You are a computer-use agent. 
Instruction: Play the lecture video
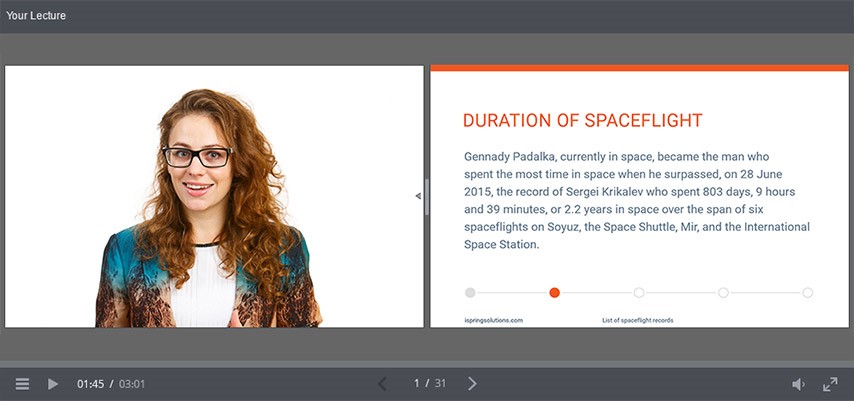pyautogui.click(x=53, y=384)
